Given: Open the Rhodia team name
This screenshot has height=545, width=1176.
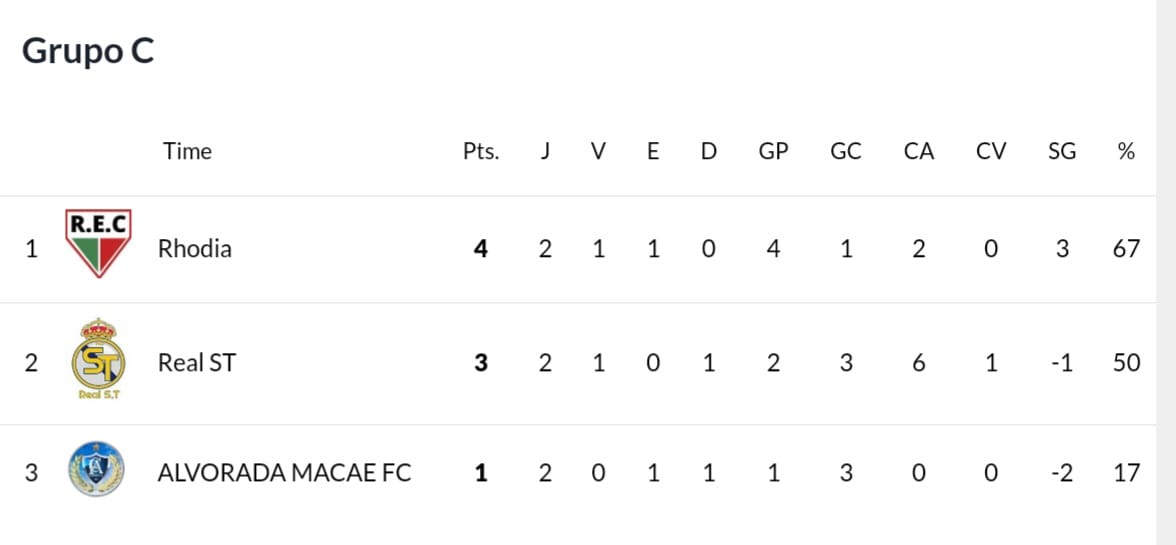Looking at the screenshot, I should click(194, 248).
